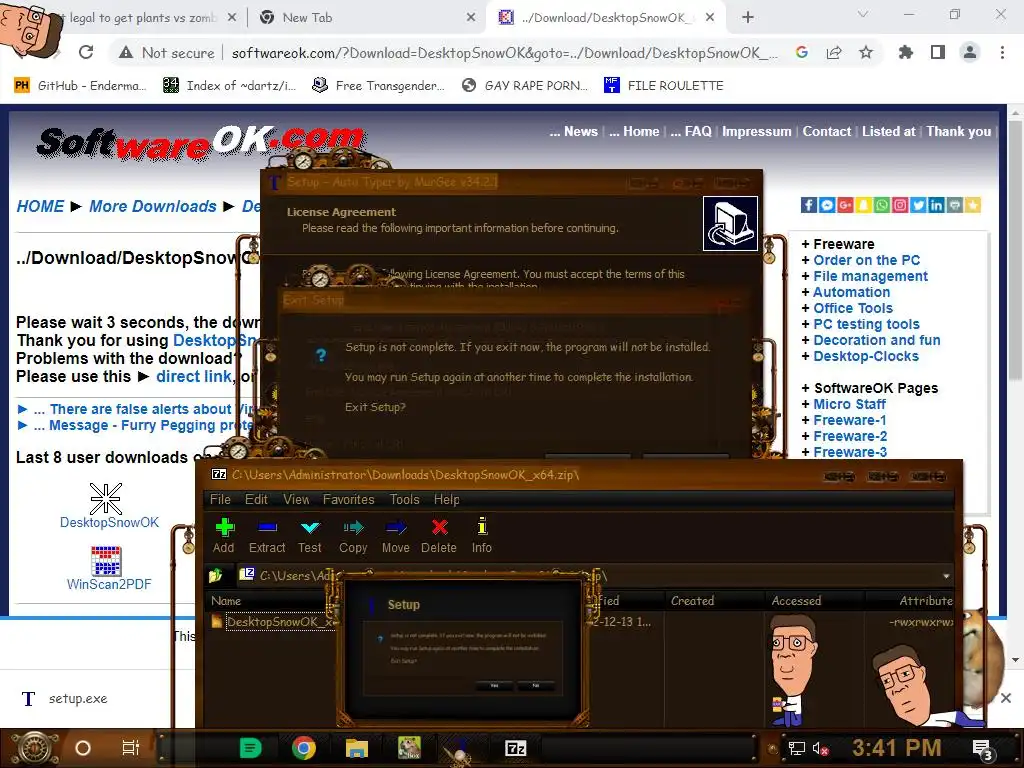Reload the current Chrome page
This screenshot has height=768, width=1024.
point(86,52)
